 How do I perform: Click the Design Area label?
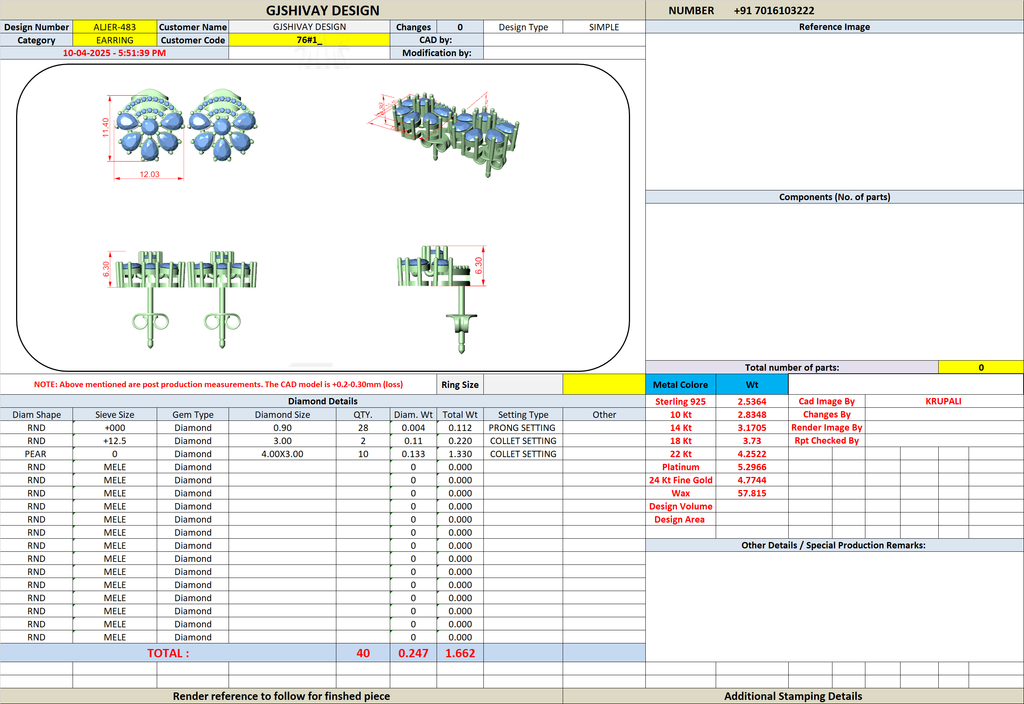tap(680, 519)
